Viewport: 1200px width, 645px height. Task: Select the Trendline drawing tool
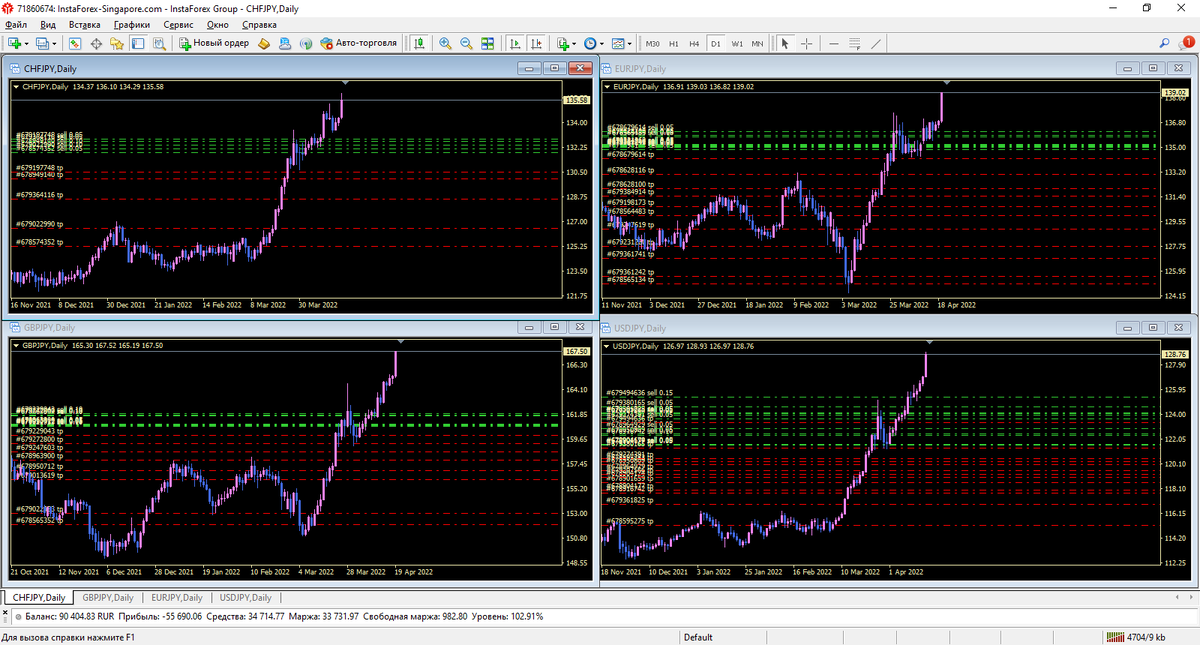[877, 43]
